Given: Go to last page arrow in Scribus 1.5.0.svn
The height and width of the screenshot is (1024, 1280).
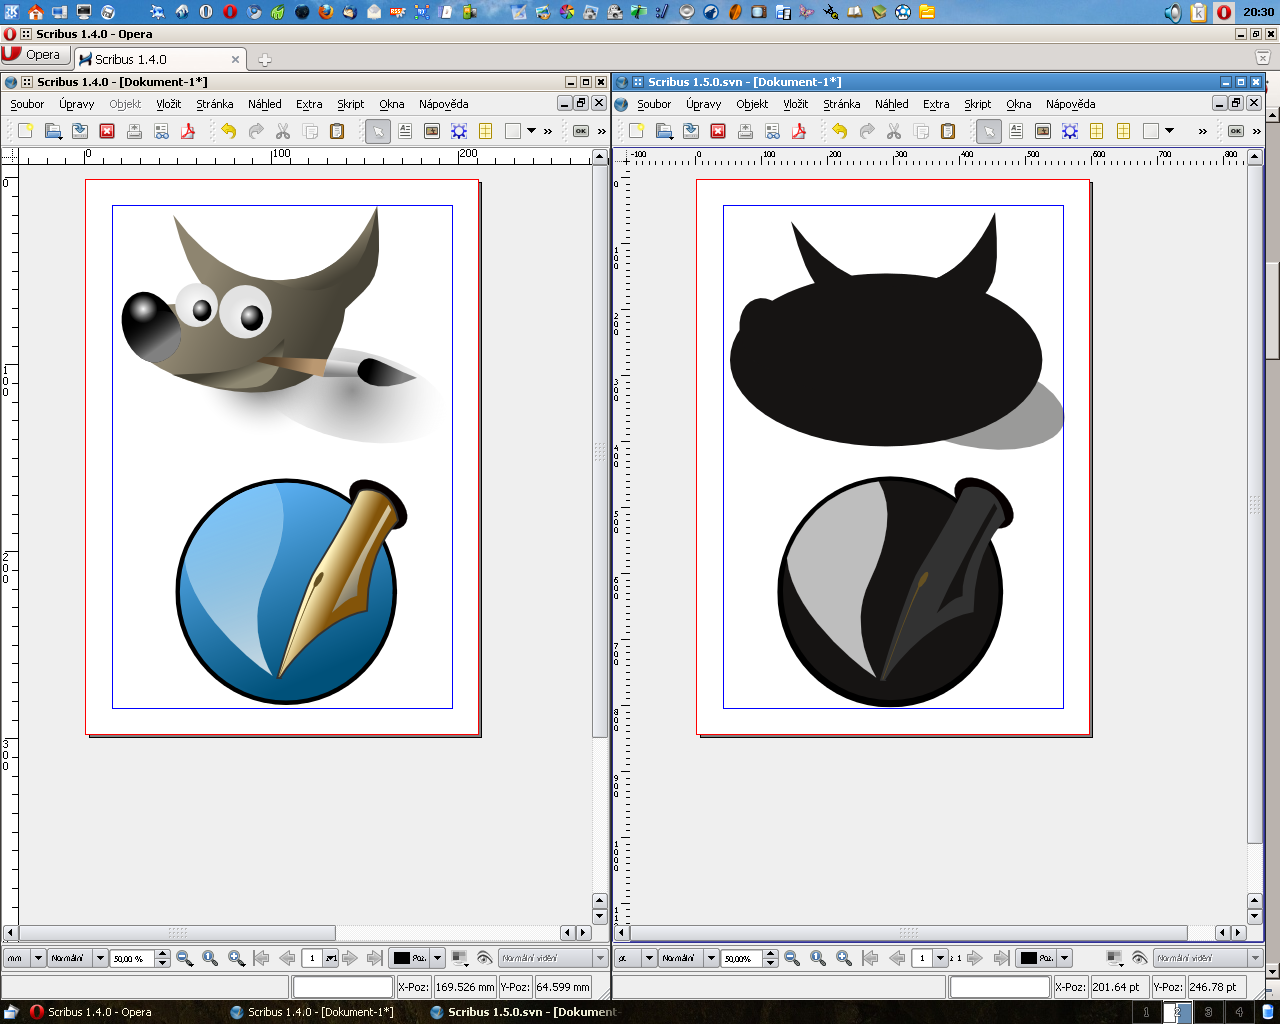Looking at the screenshot, I should 1001,958.
